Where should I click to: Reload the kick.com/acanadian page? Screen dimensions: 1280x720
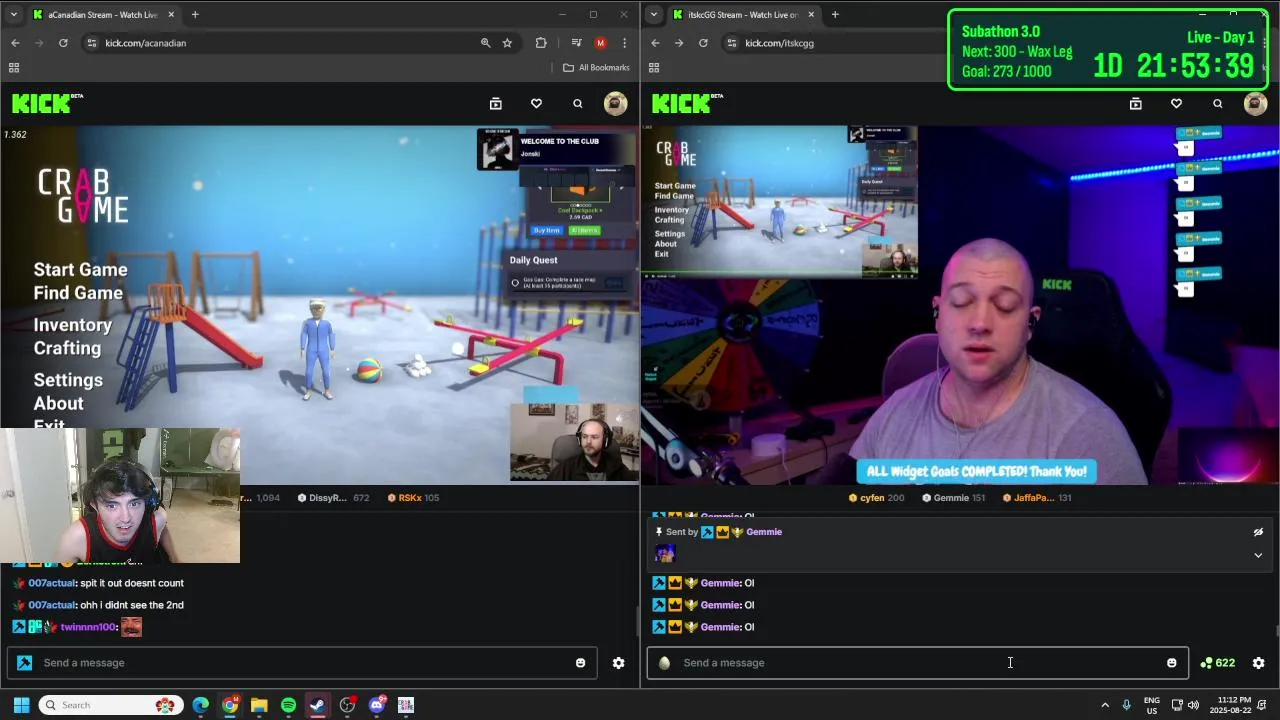point(63,43)
